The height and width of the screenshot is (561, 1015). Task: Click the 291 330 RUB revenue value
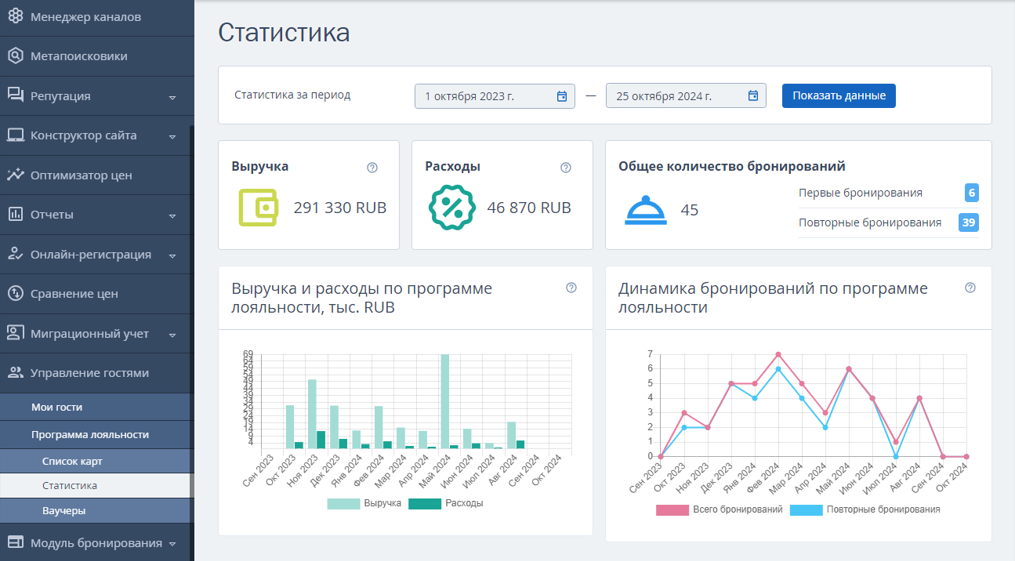click(340, 208)
